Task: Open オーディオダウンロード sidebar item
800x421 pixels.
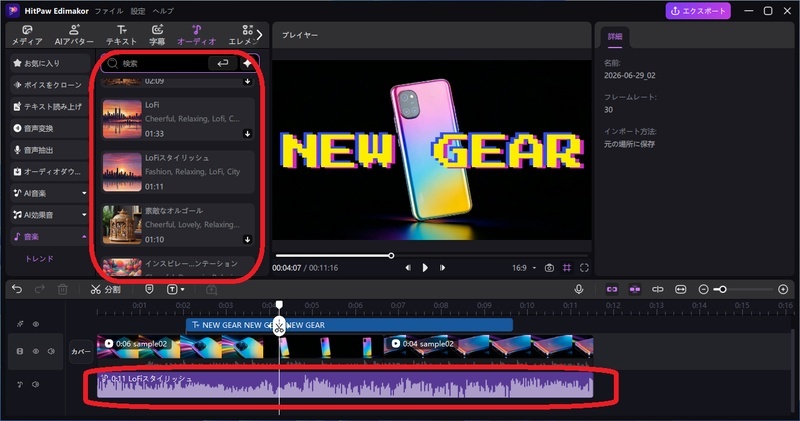Action: coord(49,171)
